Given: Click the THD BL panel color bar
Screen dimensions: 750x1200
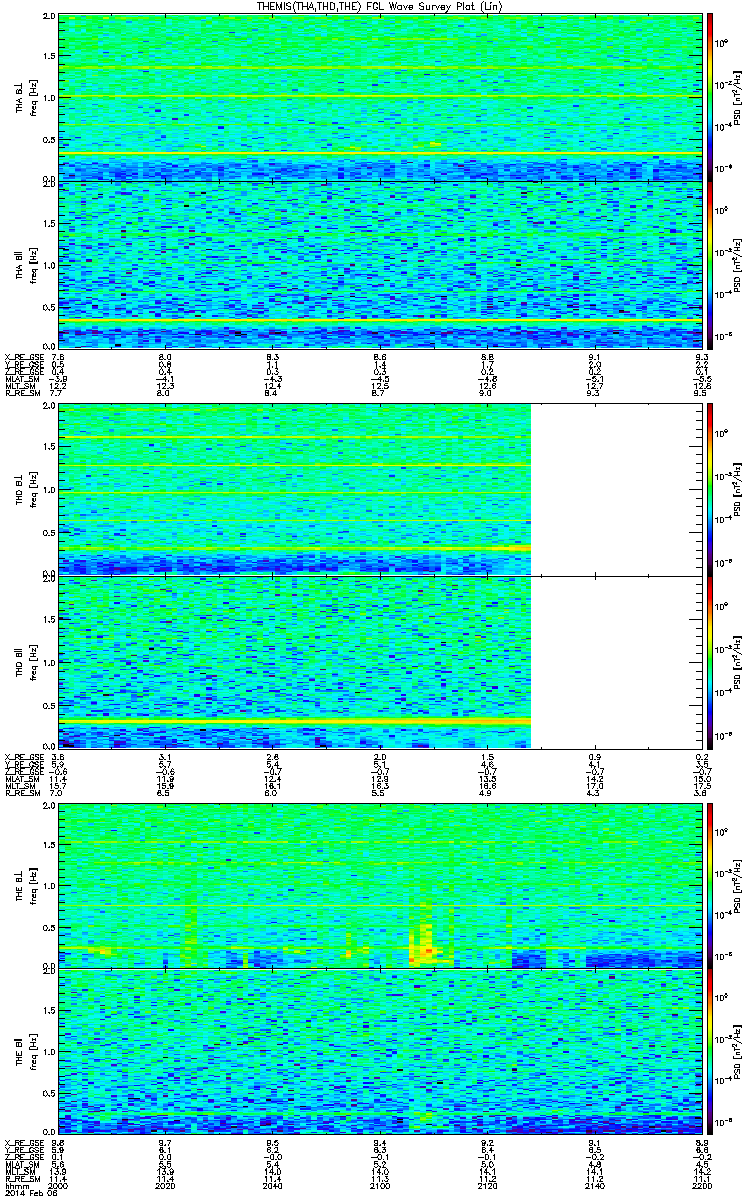Looking at the screenshot, I should pos(710,489).
